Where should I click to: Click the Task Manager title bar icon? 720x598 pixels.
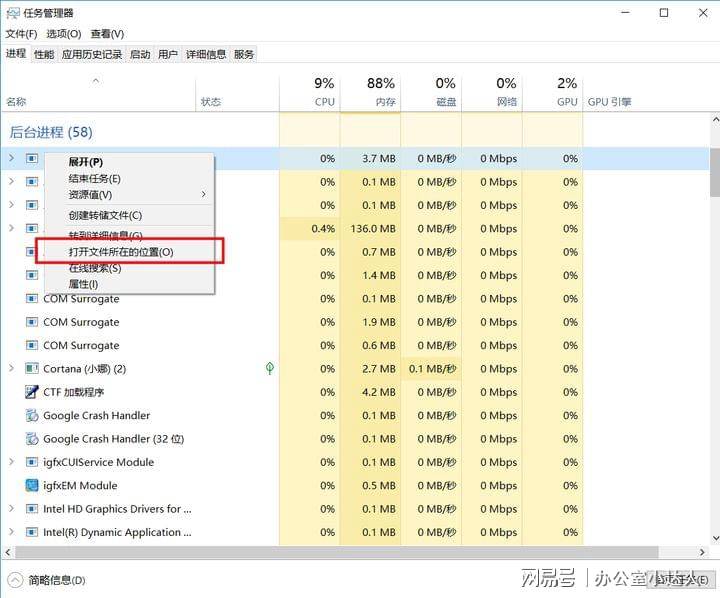pyautogui.click(x=13, y=13)
